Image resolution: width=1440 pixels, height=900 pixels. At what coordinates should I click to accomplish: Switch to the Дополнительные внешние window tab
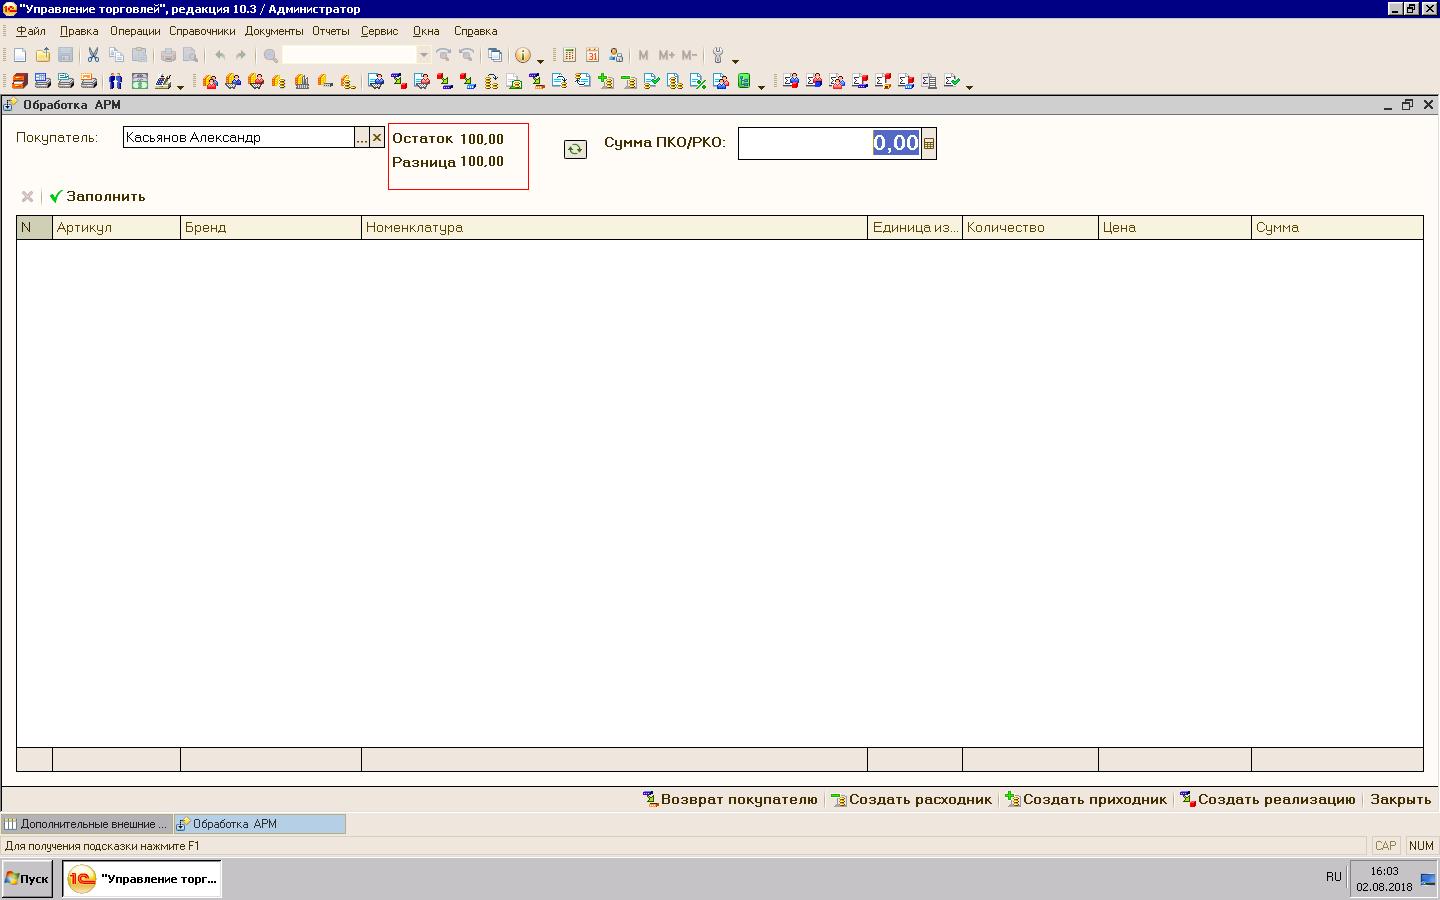point(87,824)
